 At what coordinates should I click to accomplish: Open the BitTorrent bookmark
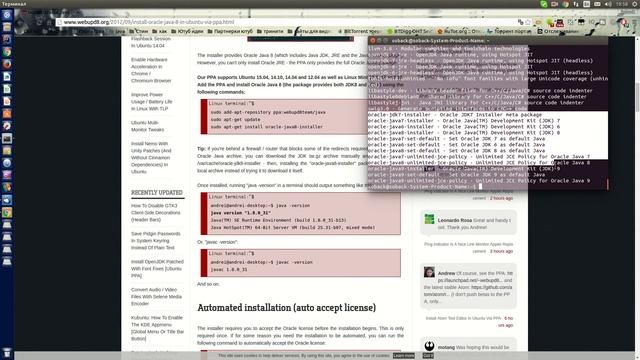(x=360, y=31)
